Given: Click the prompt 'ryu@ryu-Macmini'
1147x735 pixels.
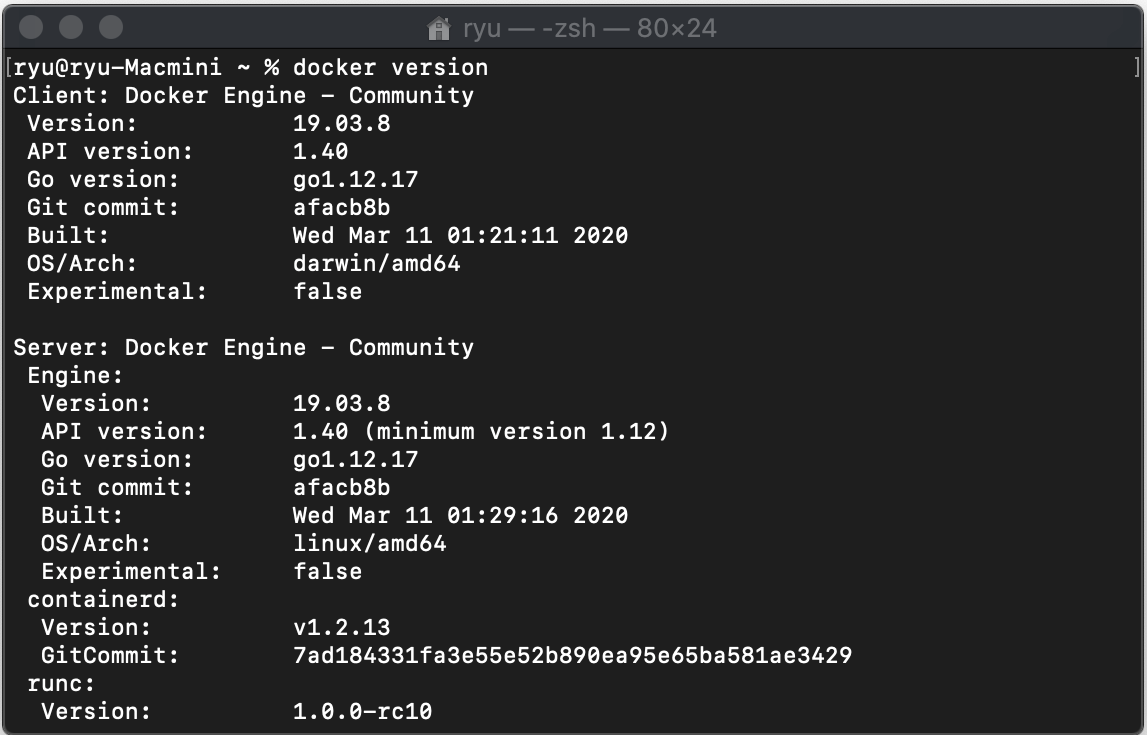Looking at the screenshot, I should [117, 67].
